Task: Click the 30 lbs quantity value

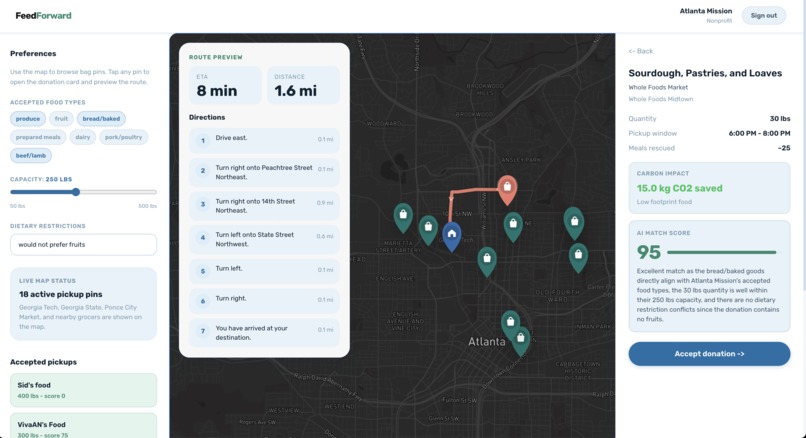Action: tap(780, 118)
